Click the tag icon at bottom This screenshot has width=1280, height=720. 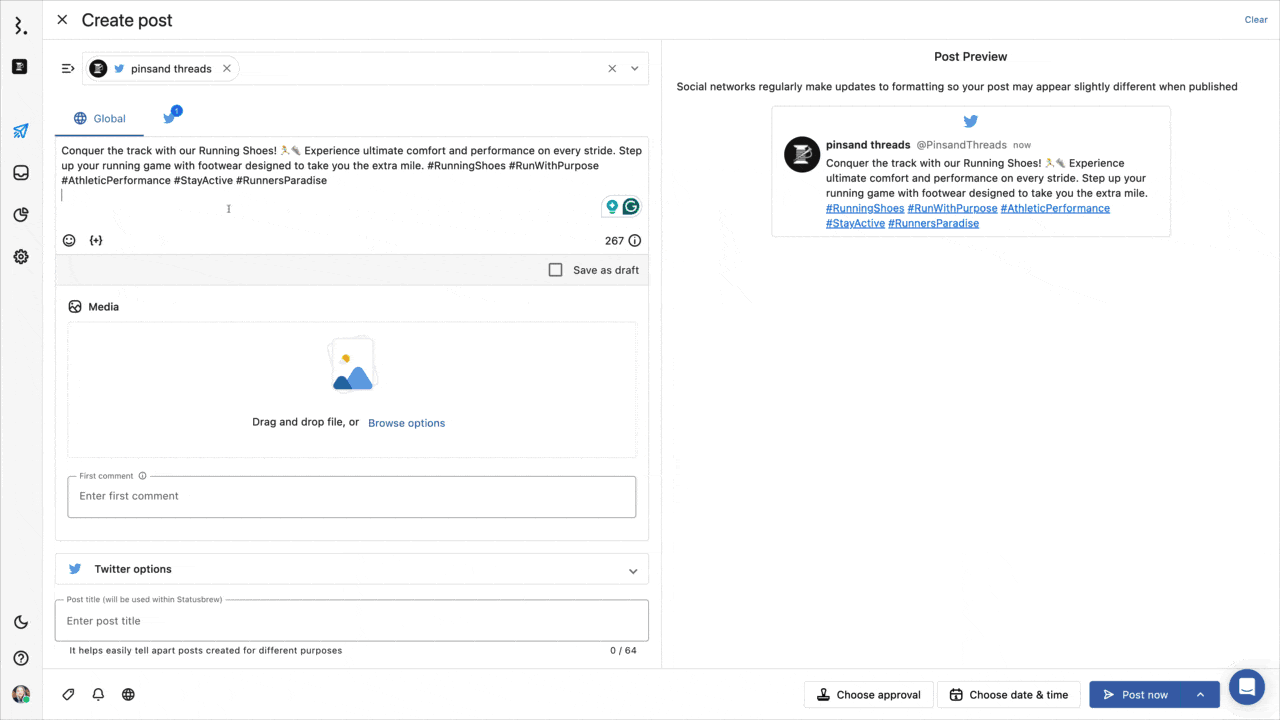tap(68, 694)
